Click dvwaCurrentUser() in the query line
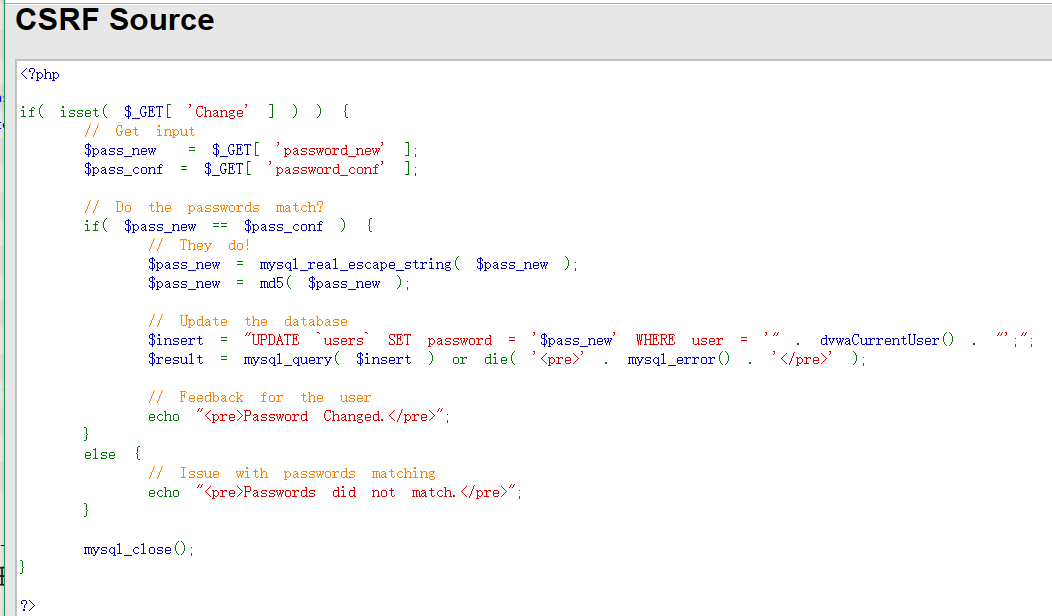Viewport: 1052px width, 616px height. (x=886, y=340)
